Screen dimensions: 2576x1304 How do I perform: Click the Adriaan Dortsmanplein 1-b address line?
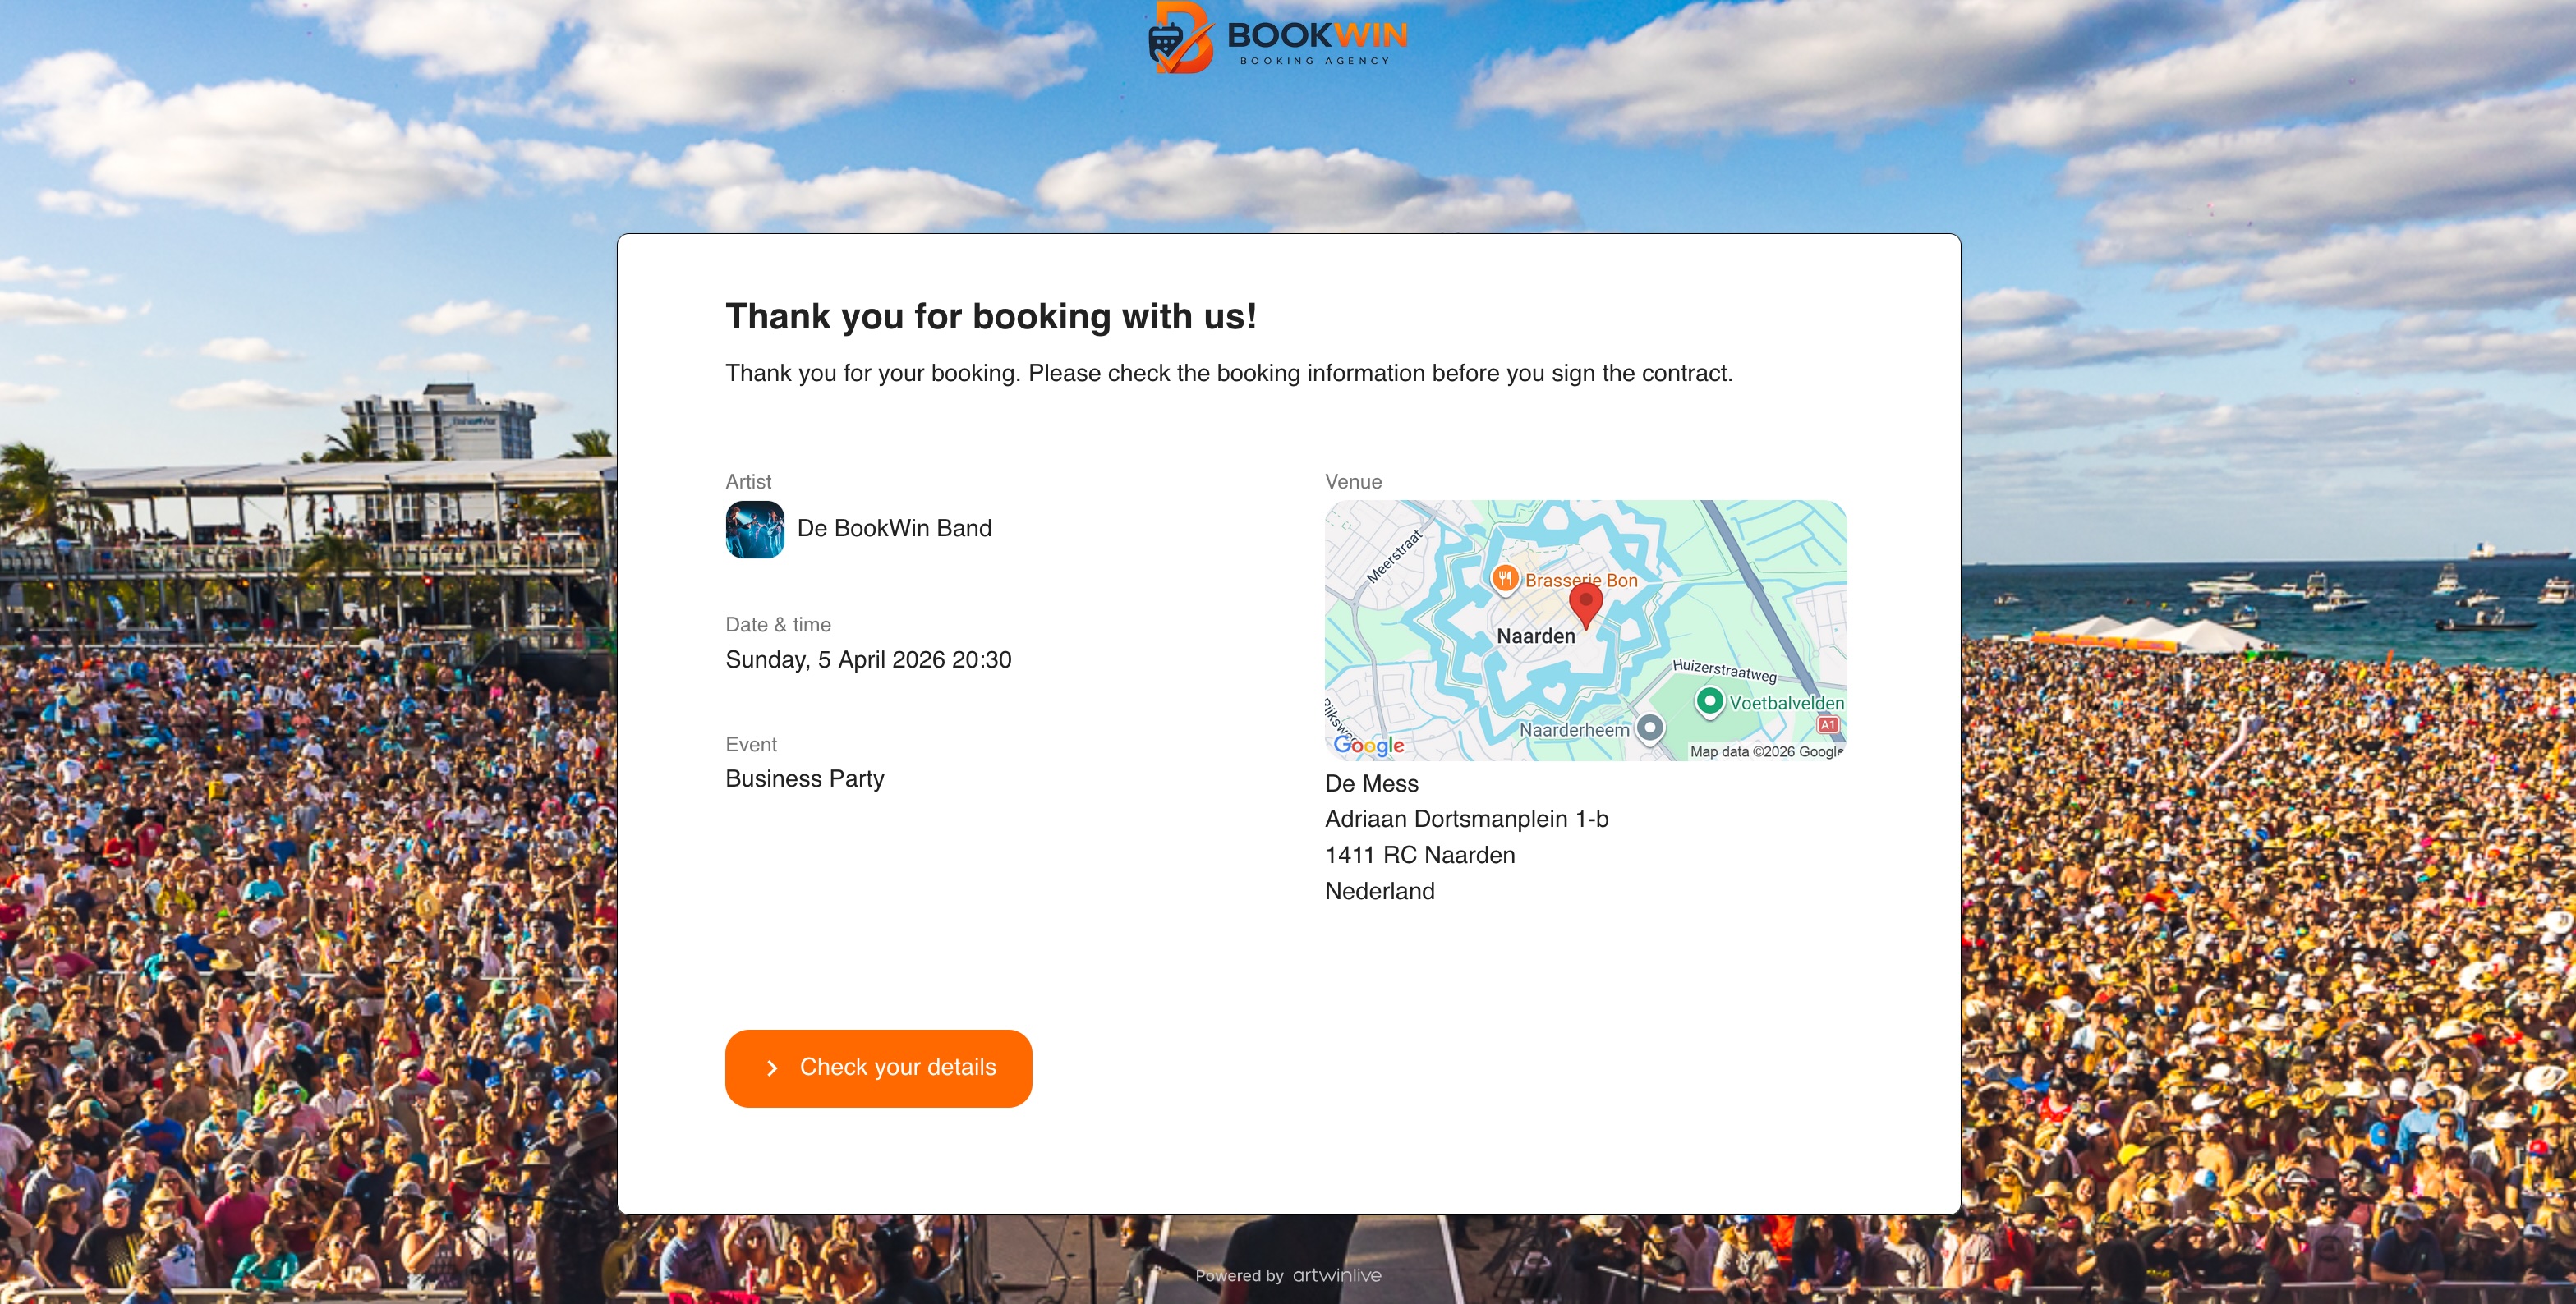pyautogui.click(x=1467, y=819)
